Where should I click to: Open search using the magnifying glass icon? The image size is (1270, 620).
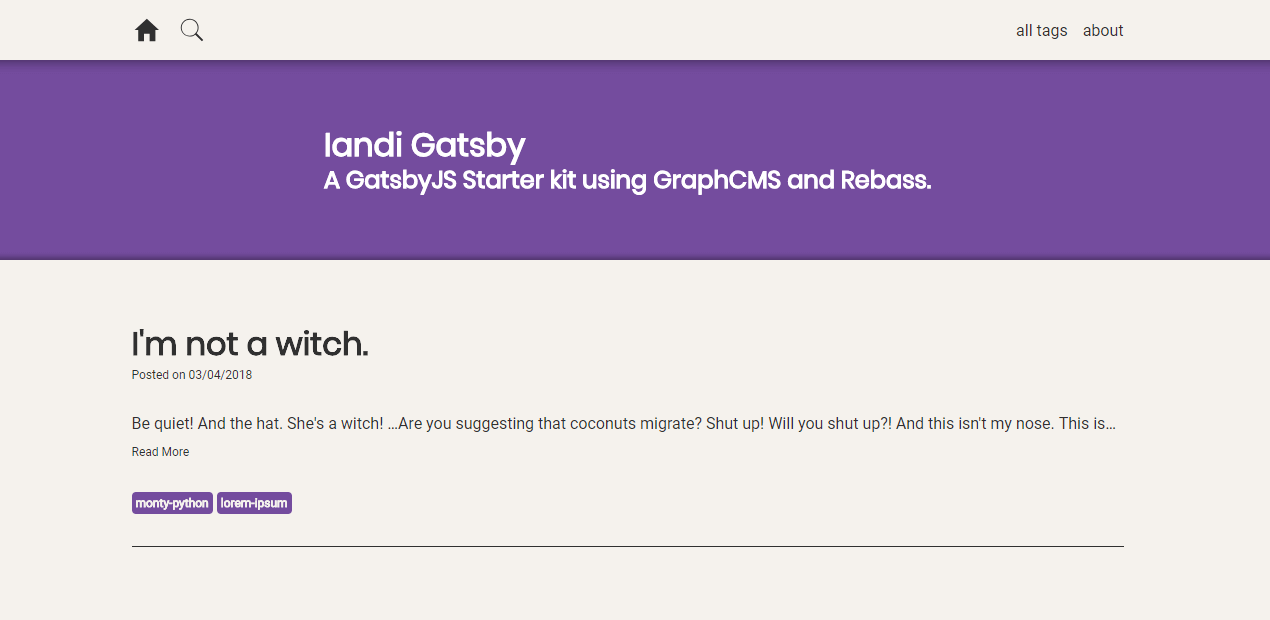tap(192, 31)
